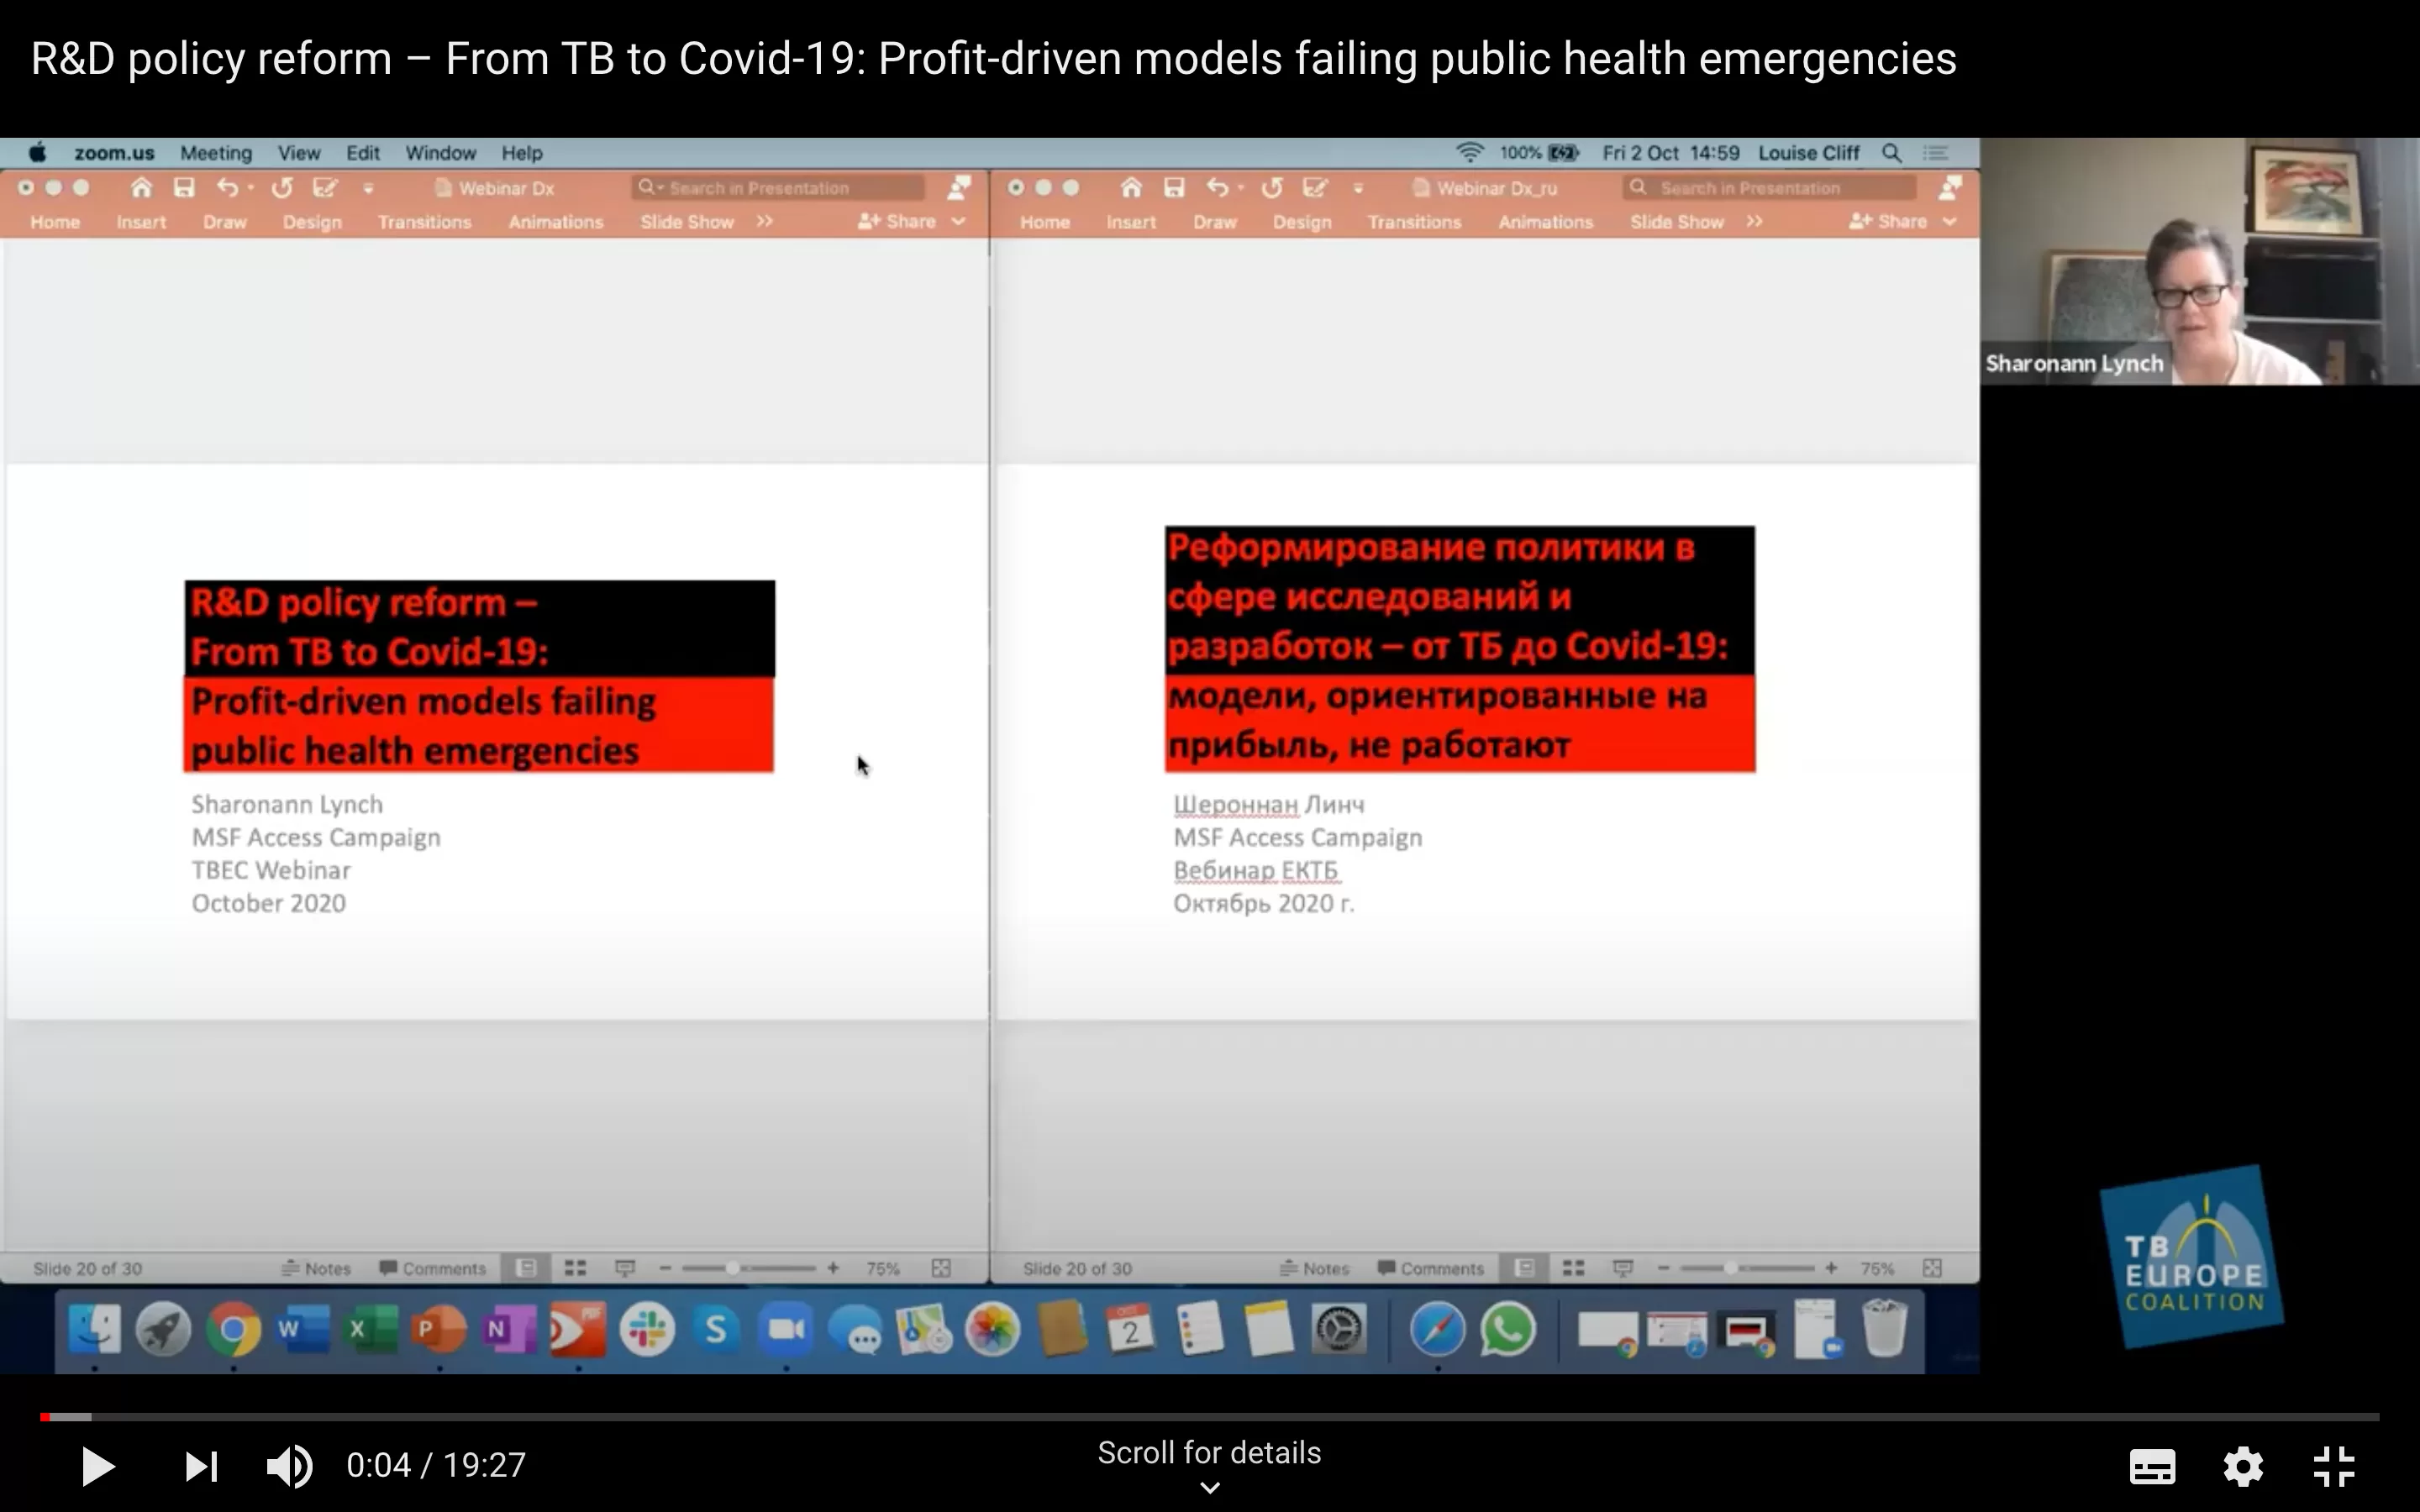The height and width of the screenshot is (1512, 2420).
Task: Switch to slide sorter view in left window
Action: [575, 1268]
